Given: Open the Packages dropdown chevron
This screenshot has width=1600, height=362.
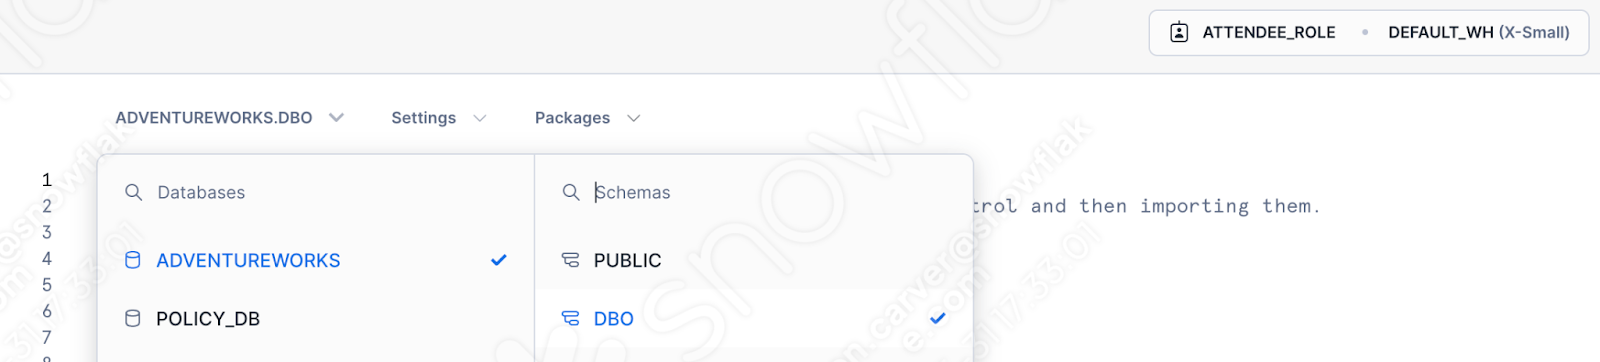Looking at the screenshot, I should [634, 118].
